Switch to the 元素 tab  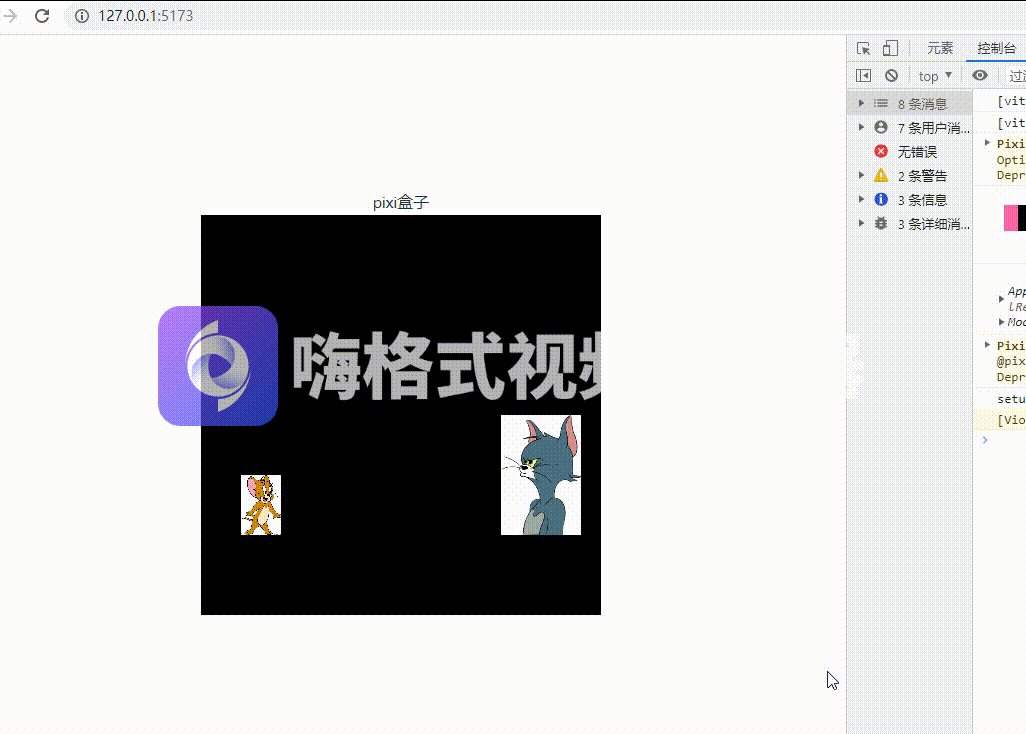(x=940, y=47)
